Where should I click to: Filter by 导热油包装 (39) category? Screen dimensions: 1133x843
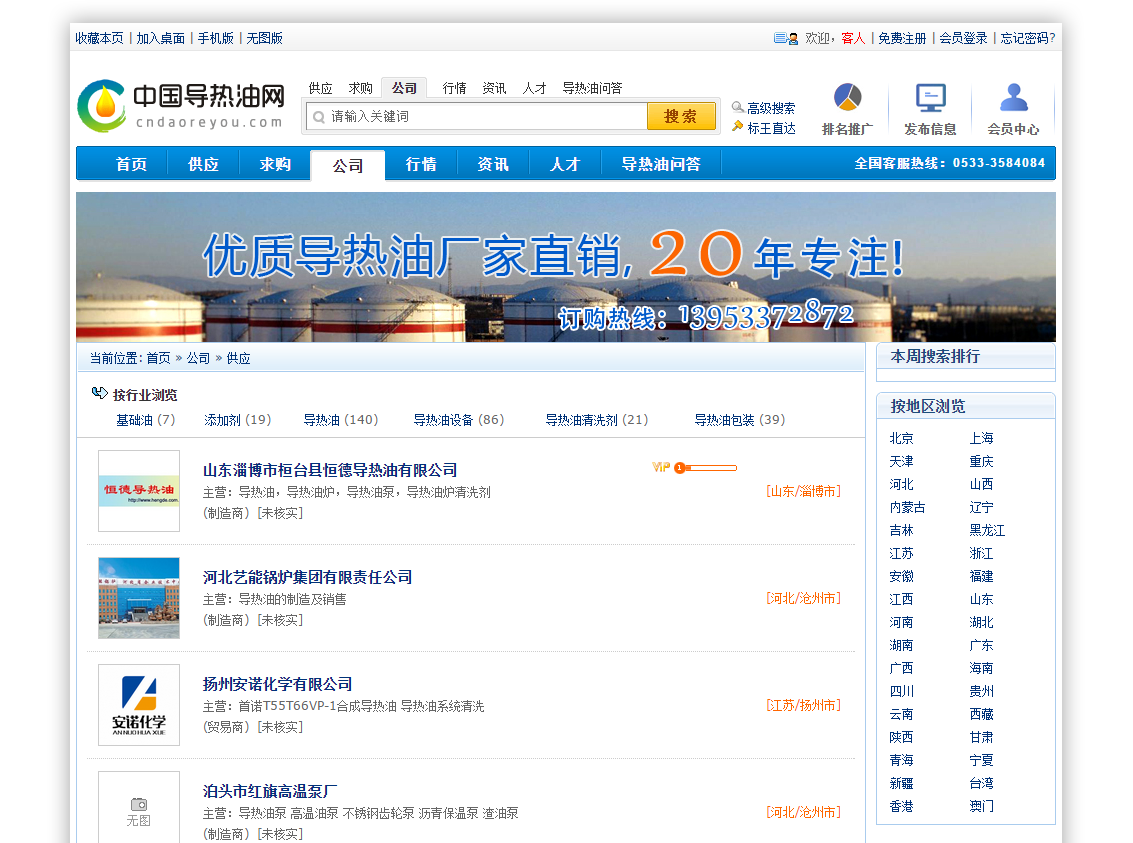point(740,420)
